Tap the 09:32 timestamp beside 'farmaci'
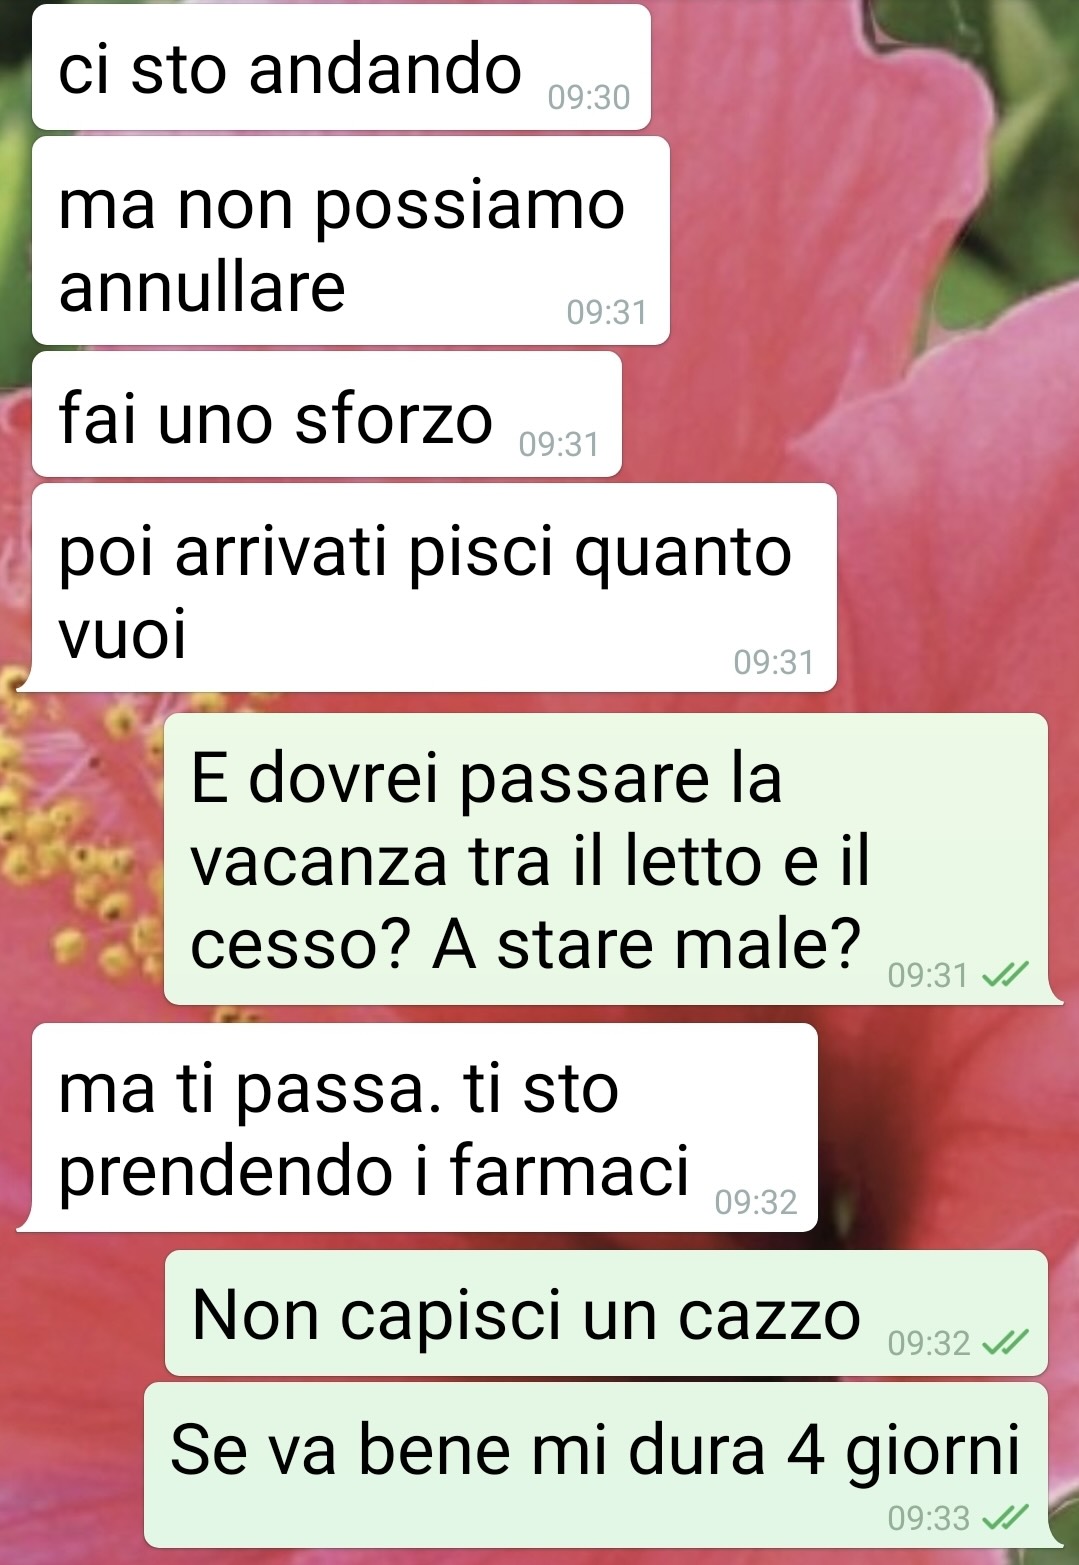This screenshot has height=1565, width=1079. tap(756, 1201)
